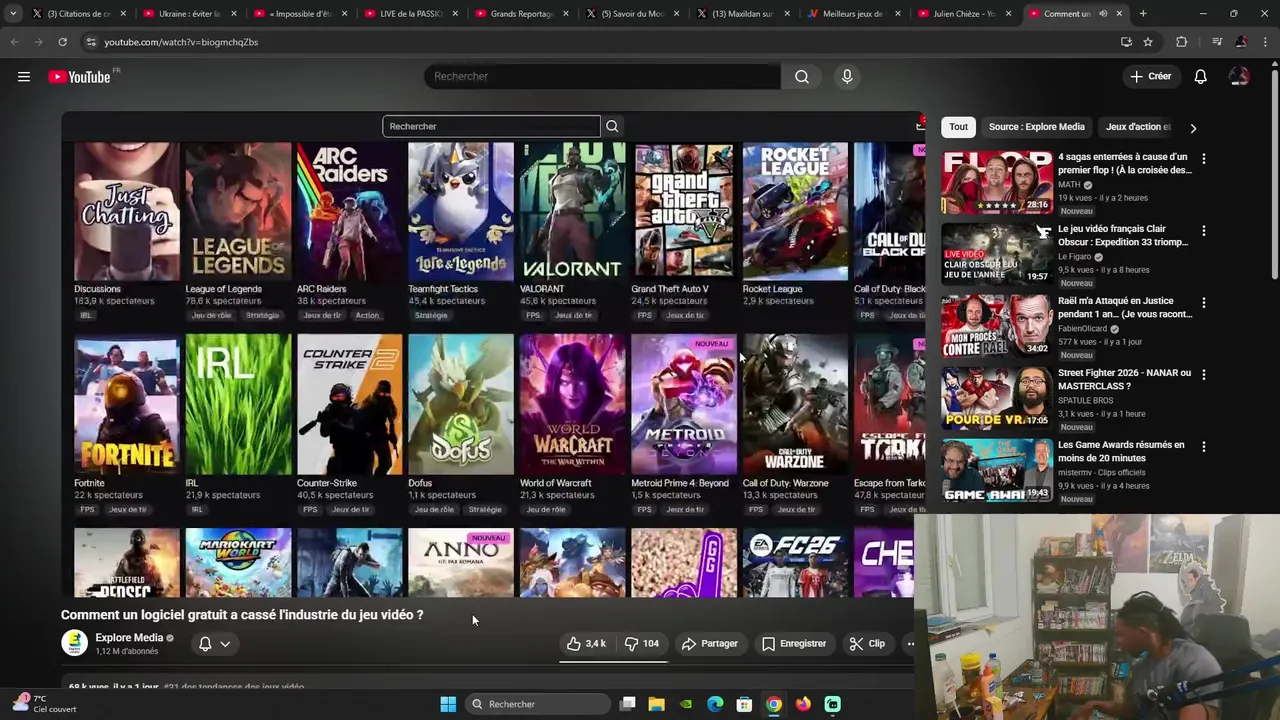1280x720 pixels.
Task: Click the League of Legends category cover in video
Action: click(238, 211)
